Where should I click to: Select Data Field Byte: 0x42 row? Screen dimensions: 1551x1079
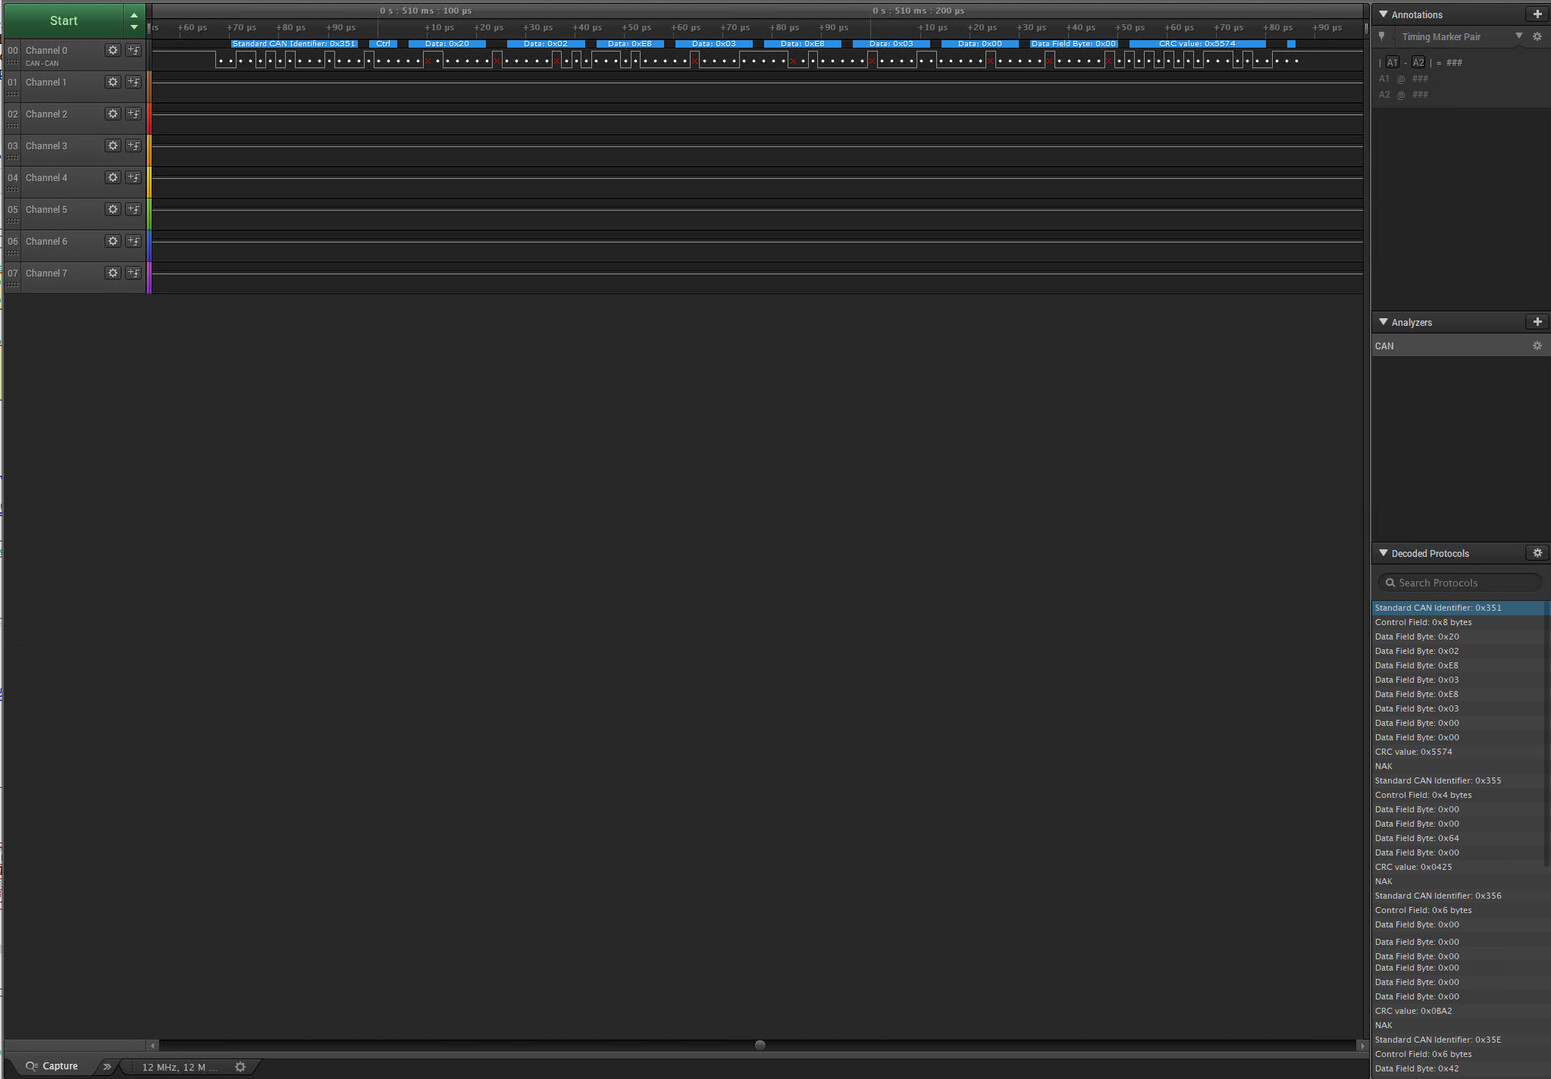coord(1459,1069)
